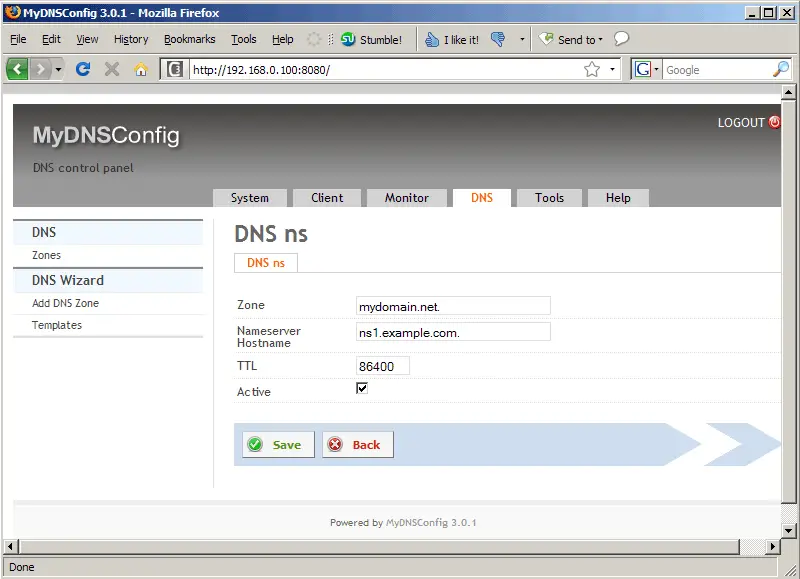
Task: Go to browser Home page icon
Action: (141, 69)
